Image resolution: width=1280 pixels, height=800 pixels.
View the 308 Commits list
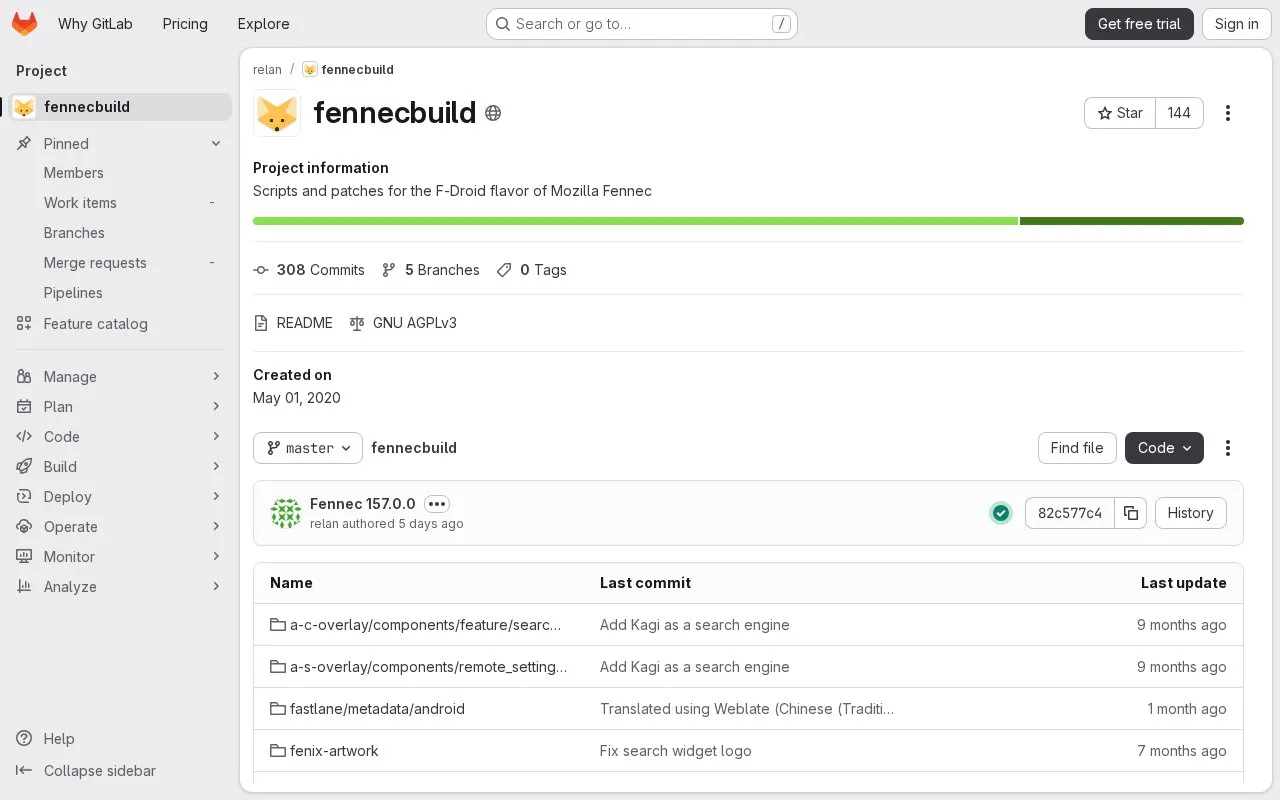point(309,270)
